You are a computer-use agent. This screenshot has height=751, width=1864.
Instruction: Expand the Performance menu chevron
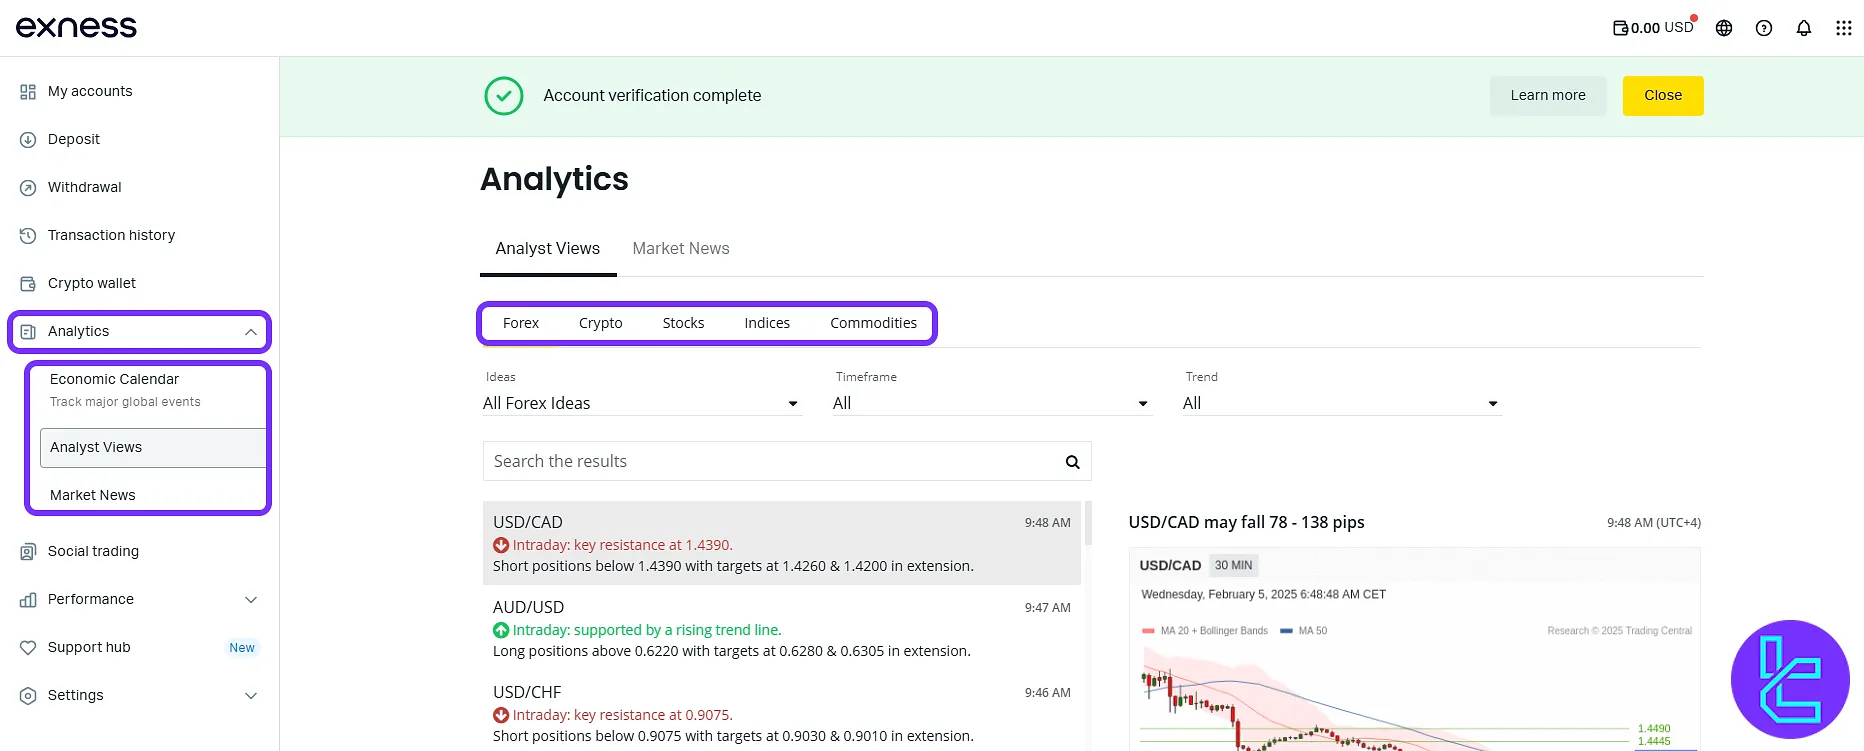coord(251,599)
